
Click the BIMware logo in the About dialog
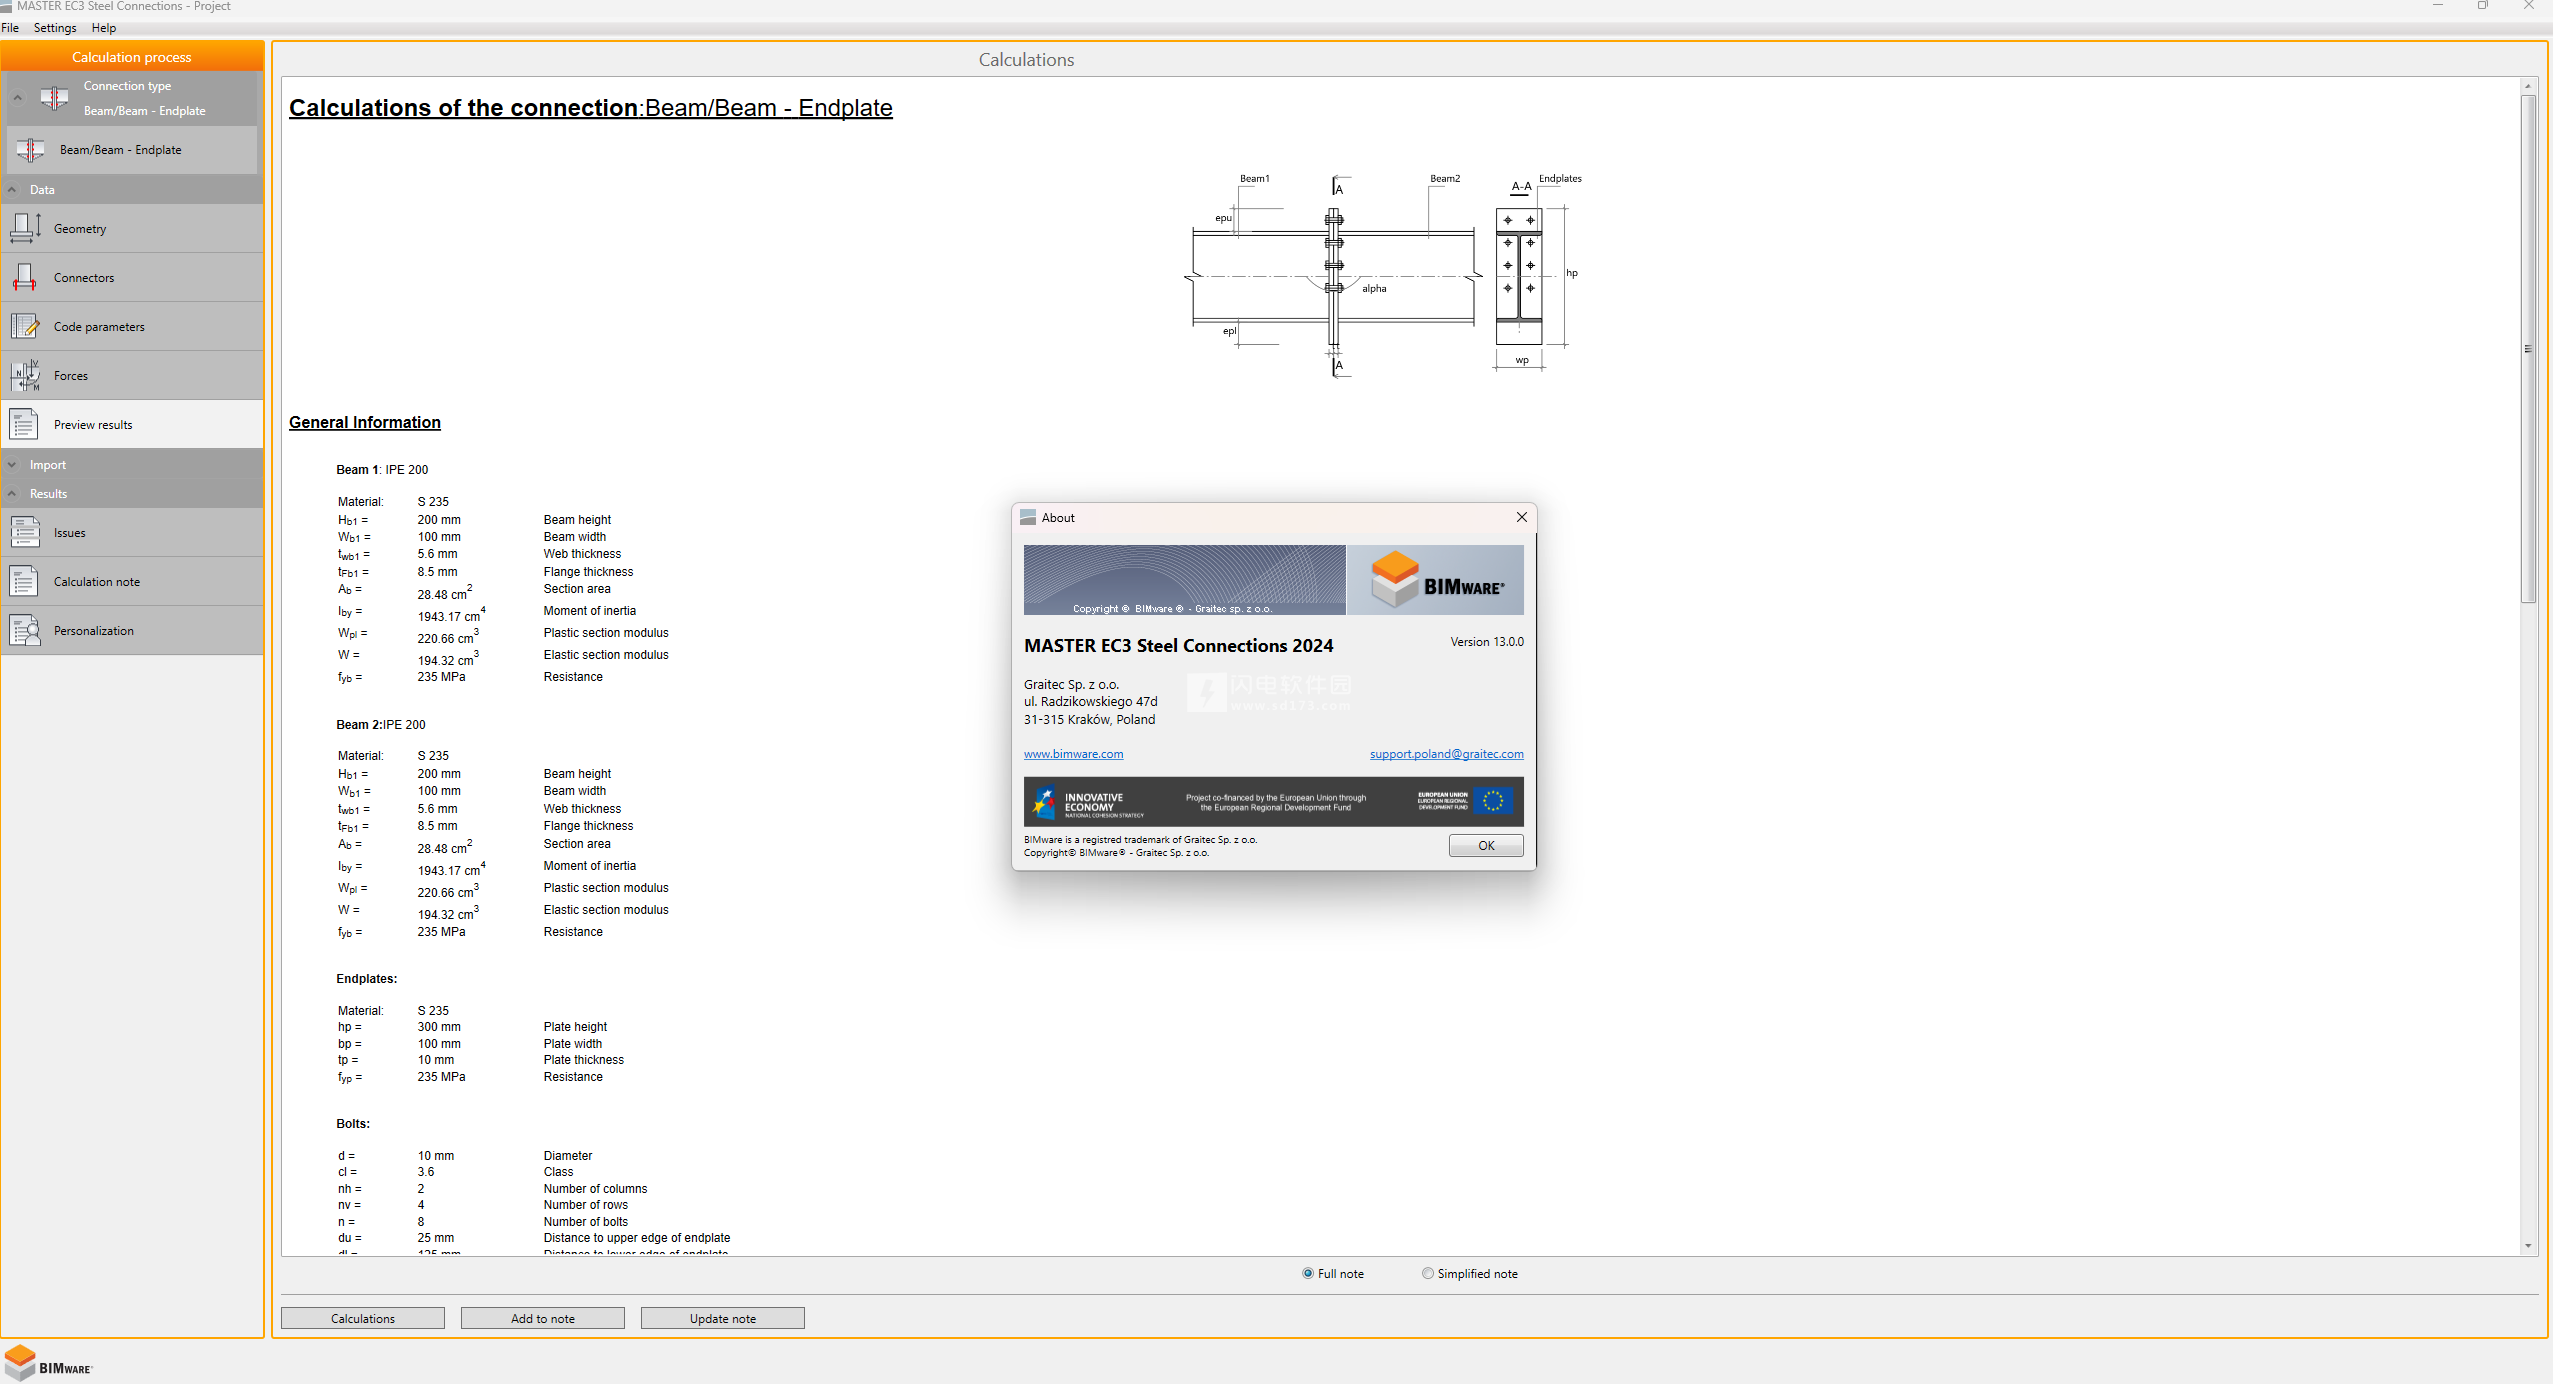[x=1435, y=580]
